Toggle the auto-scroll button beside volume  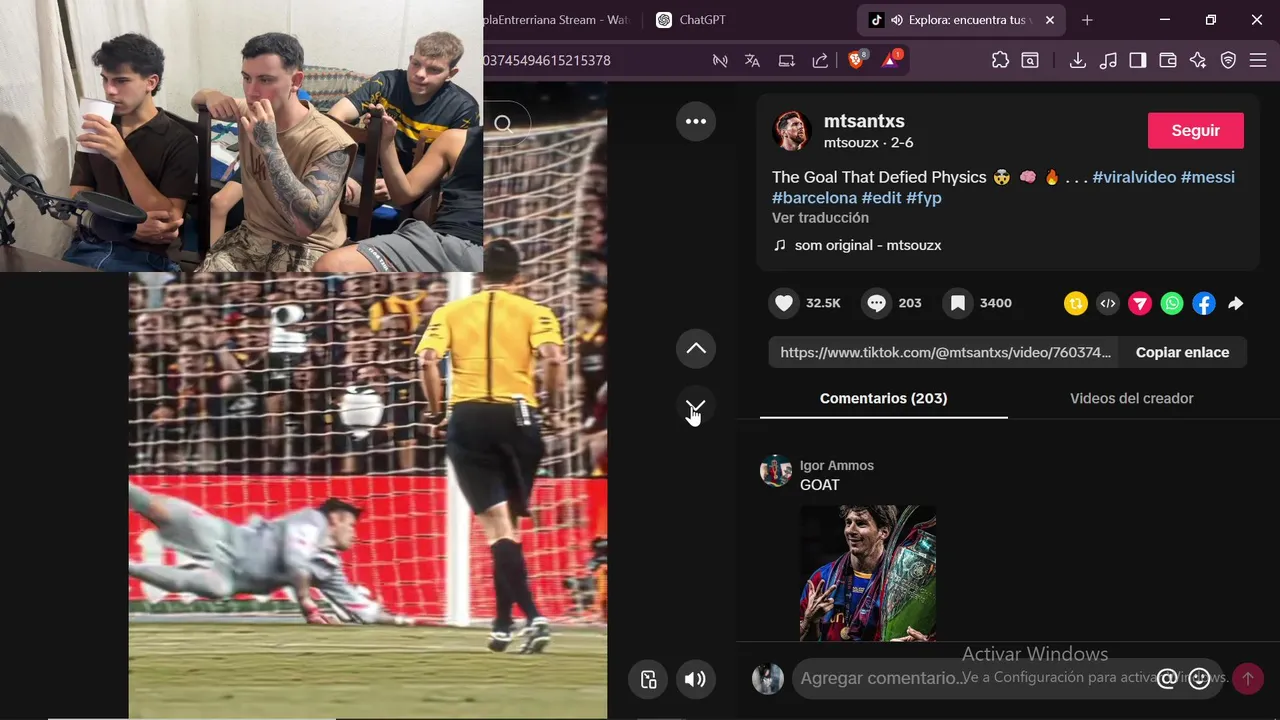(x=649, y=680)
